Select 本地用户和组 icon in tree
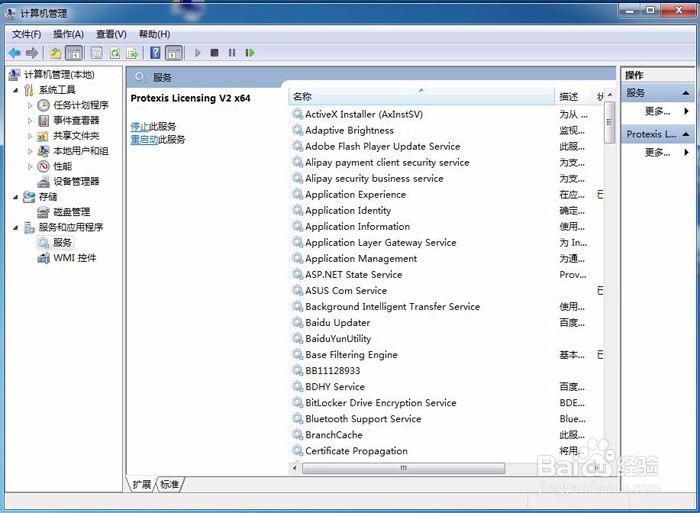Image resolution: width=700 pixels, height=513 pixels. point(43,151)
